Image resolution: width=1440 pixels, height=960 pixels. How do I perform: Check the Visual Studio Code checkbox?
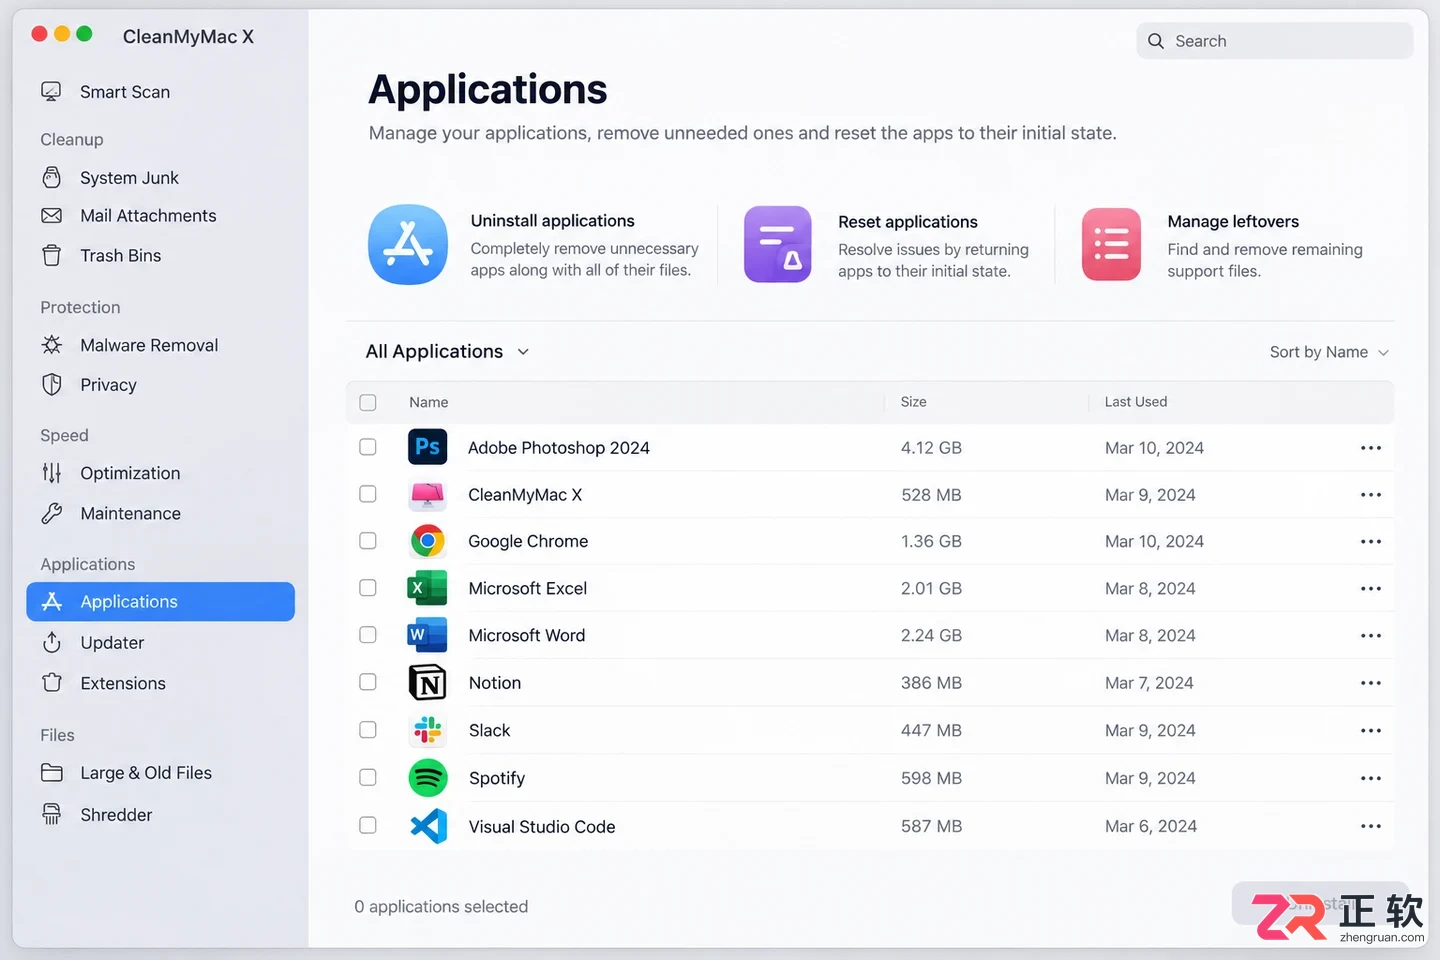pos(368,825)
